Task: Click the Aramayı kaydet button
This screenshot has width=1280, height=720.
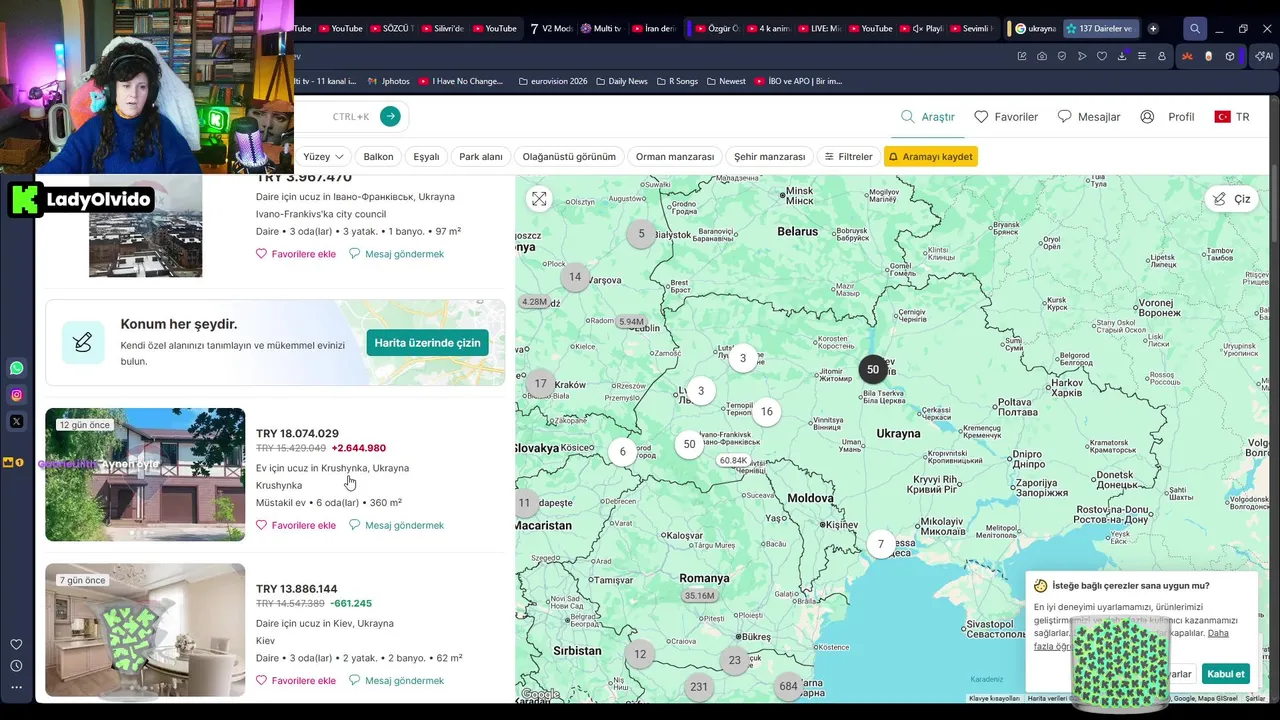Action: pos(930,156)
